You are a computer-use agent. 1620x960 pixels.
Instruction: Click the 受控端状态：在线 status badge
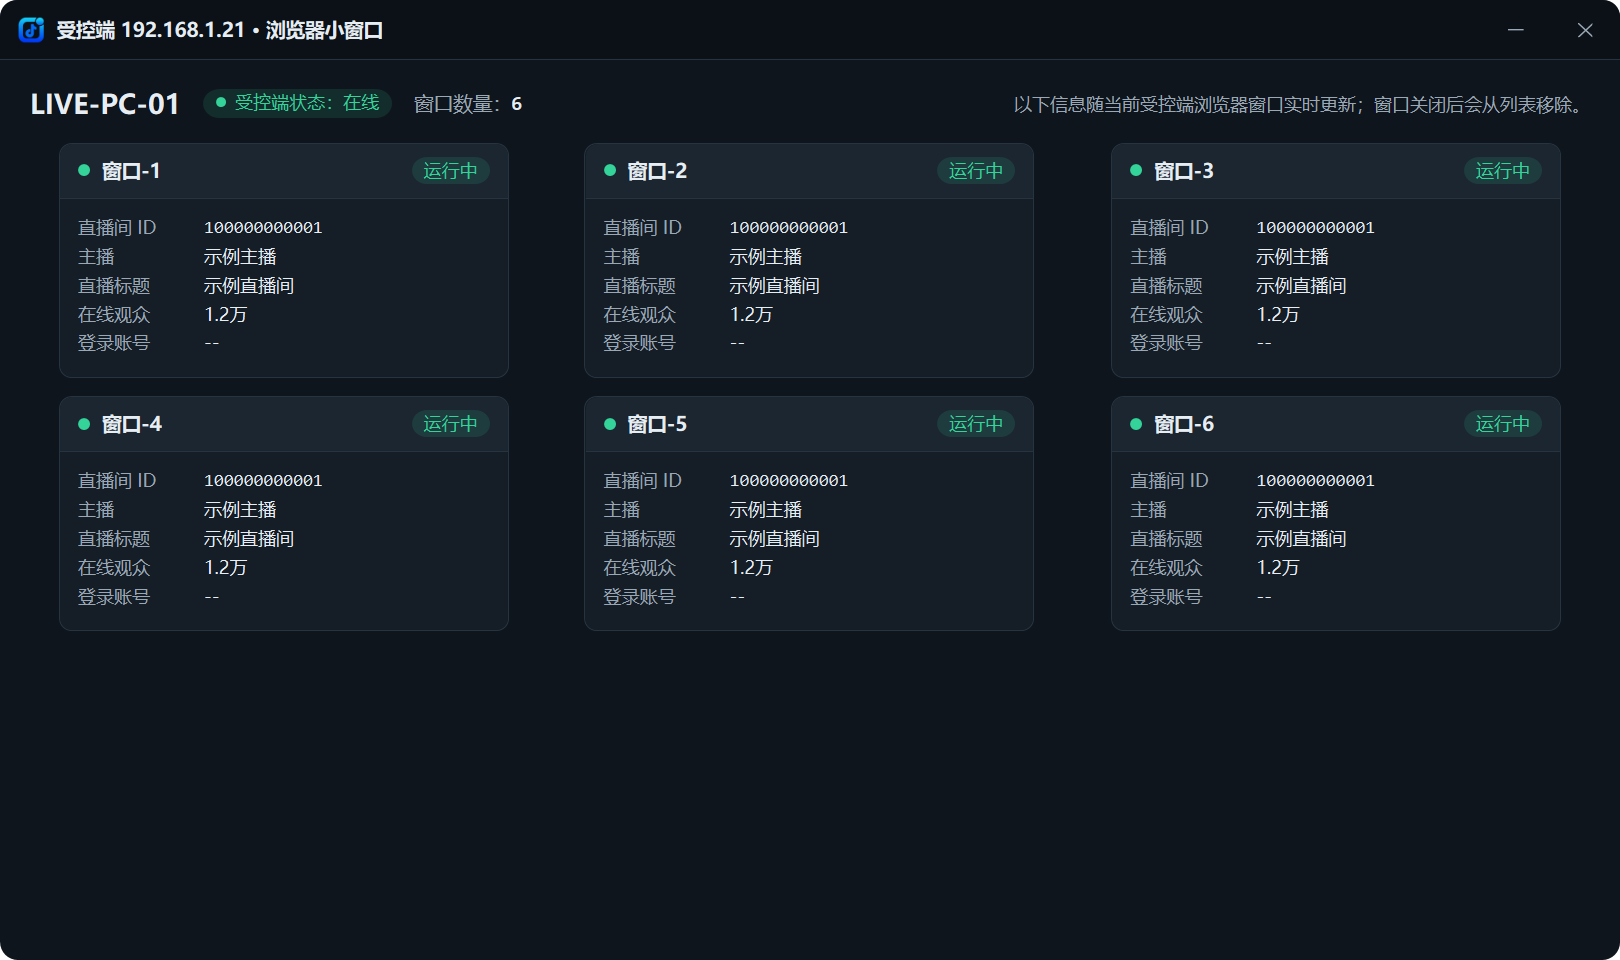(297, 103)
